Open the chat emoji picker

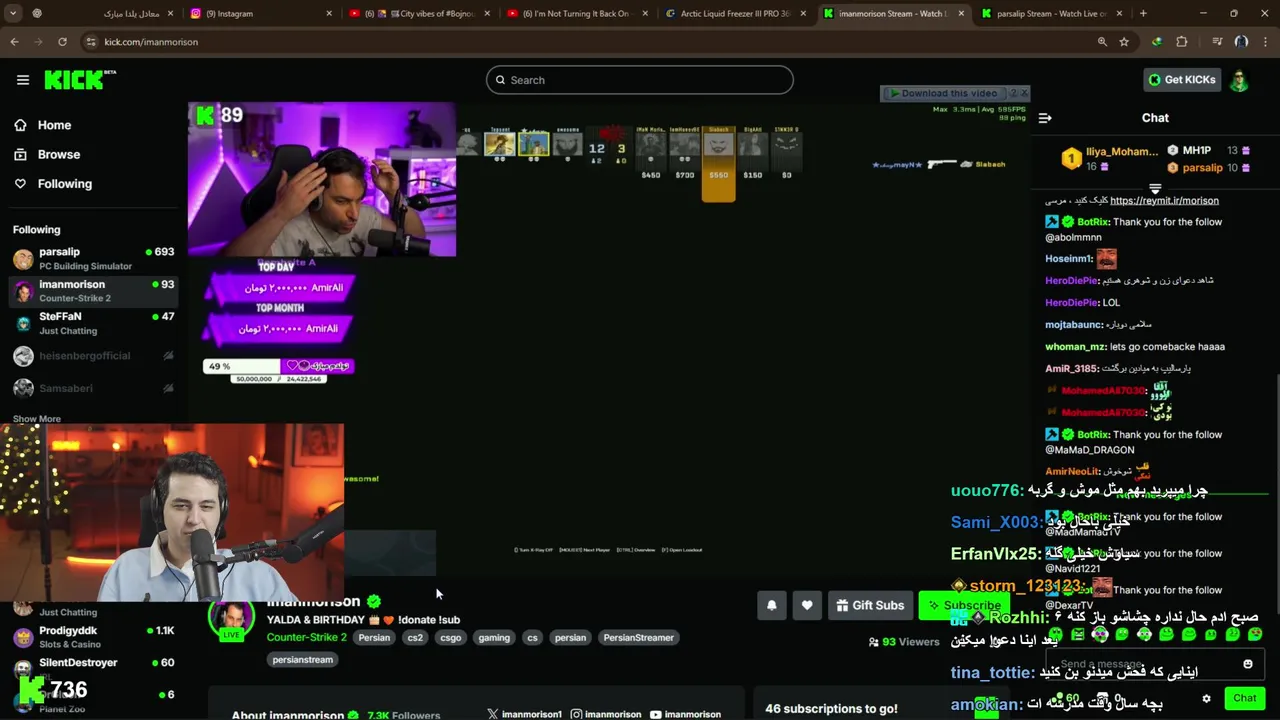click(x=1248, y=664)
